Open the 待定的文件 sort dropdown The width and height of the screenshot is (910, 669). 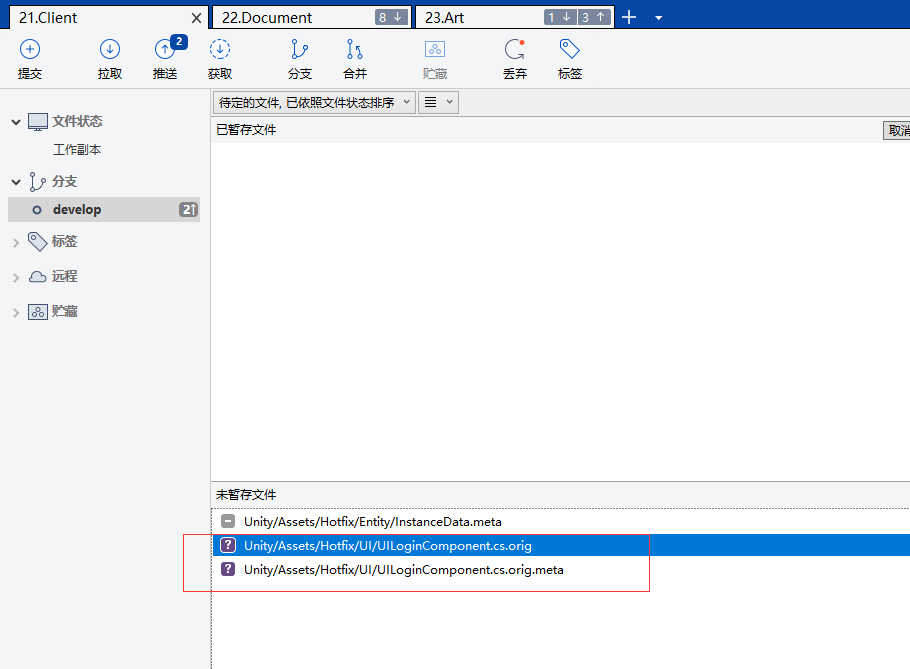314,103
